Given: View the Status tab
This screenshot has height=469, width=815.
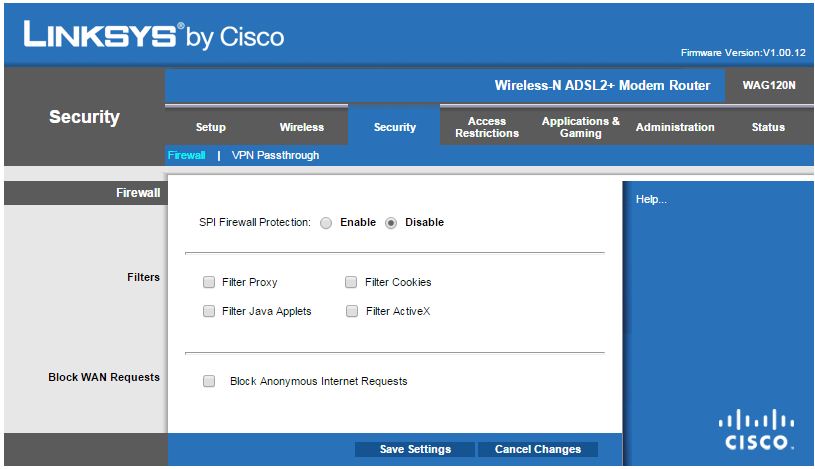Looking at the screenshot, I should coord(768,128).
